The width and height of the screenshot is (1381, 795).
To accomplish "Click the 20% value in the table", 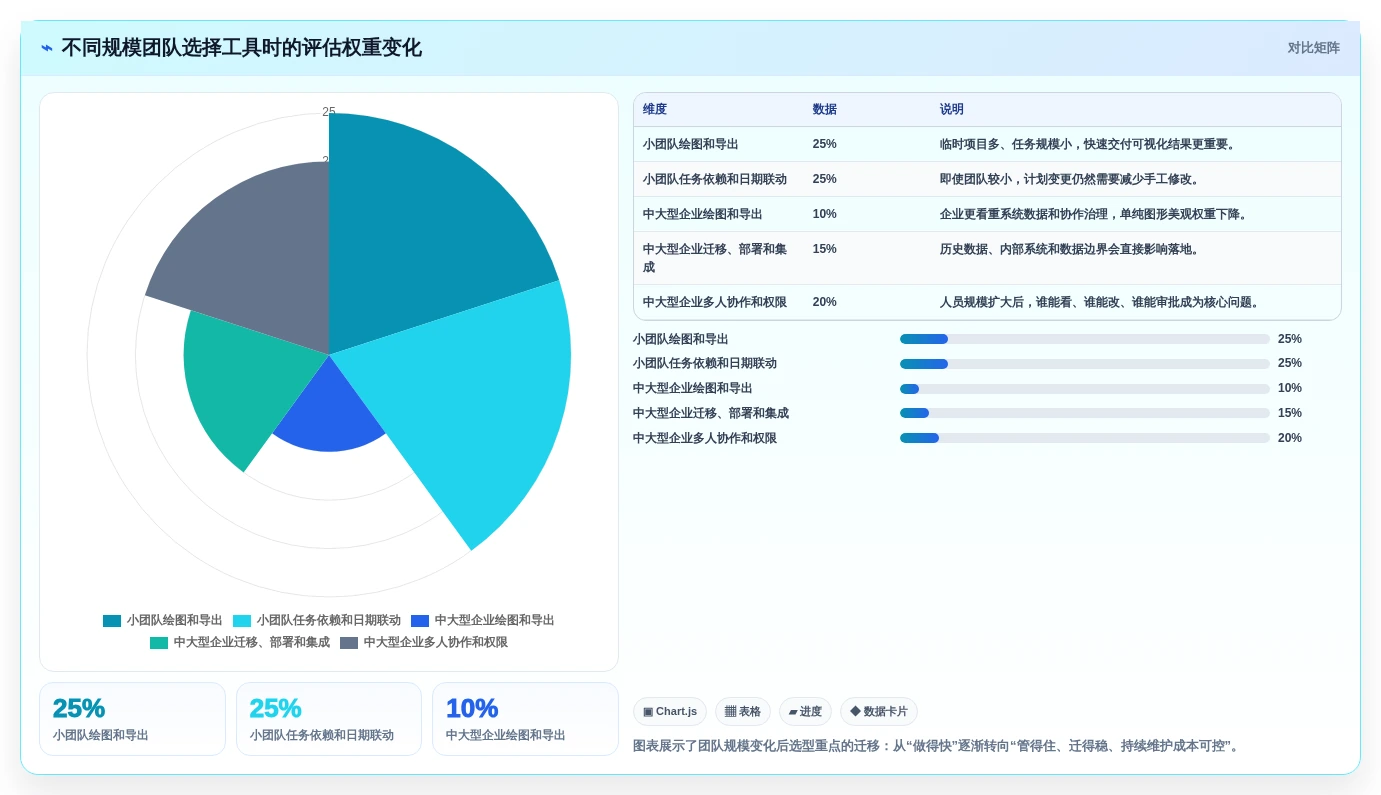I will [x=825, y=302].
